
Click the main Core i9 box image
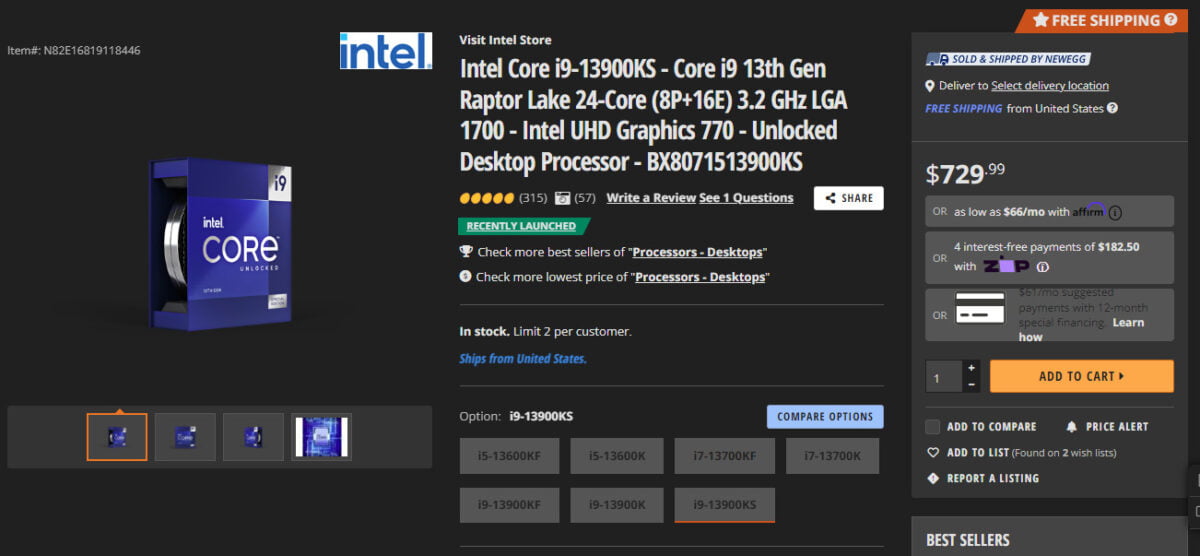pos(220,244)
